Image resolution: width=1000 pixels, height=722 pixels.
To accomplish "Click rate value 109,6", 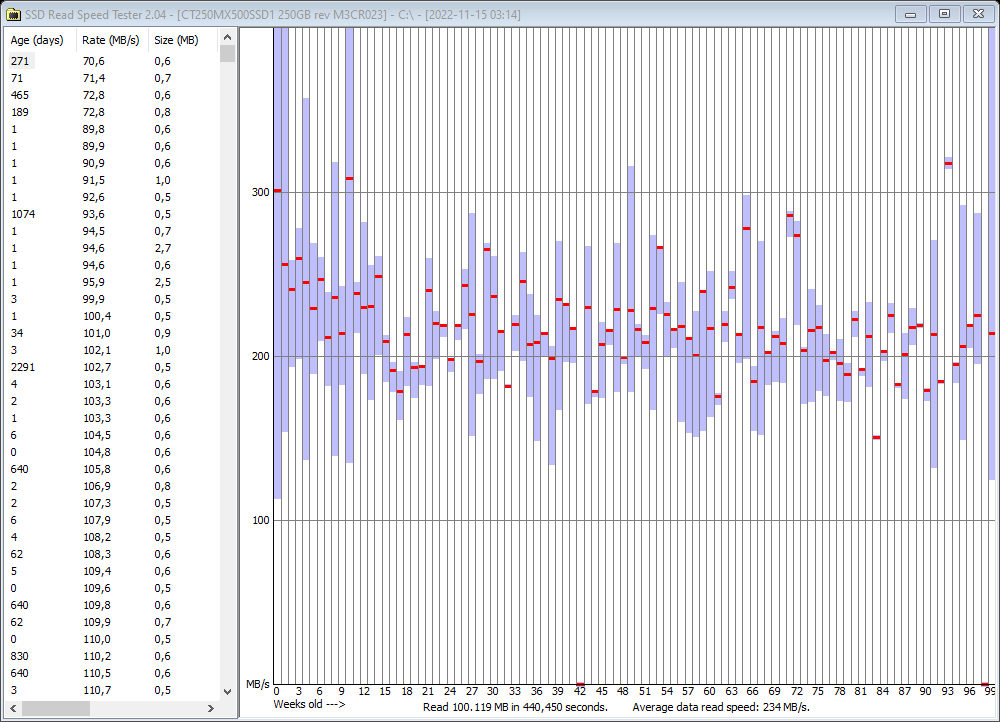I will tap(97, 588).
